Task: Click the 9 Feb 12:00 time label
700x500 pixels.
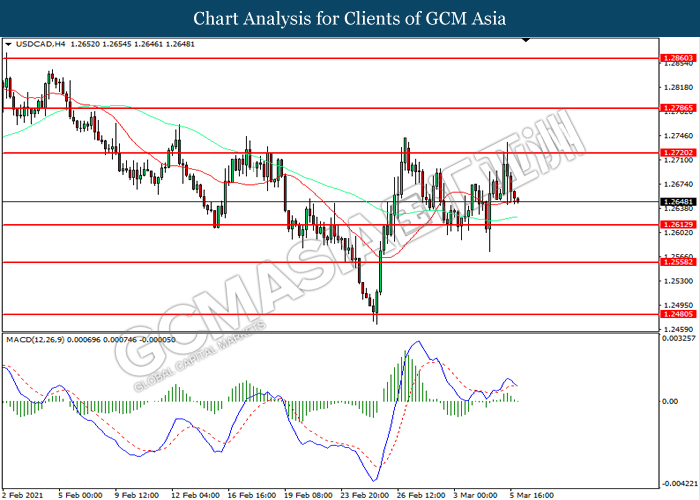Action: (137, 495)
